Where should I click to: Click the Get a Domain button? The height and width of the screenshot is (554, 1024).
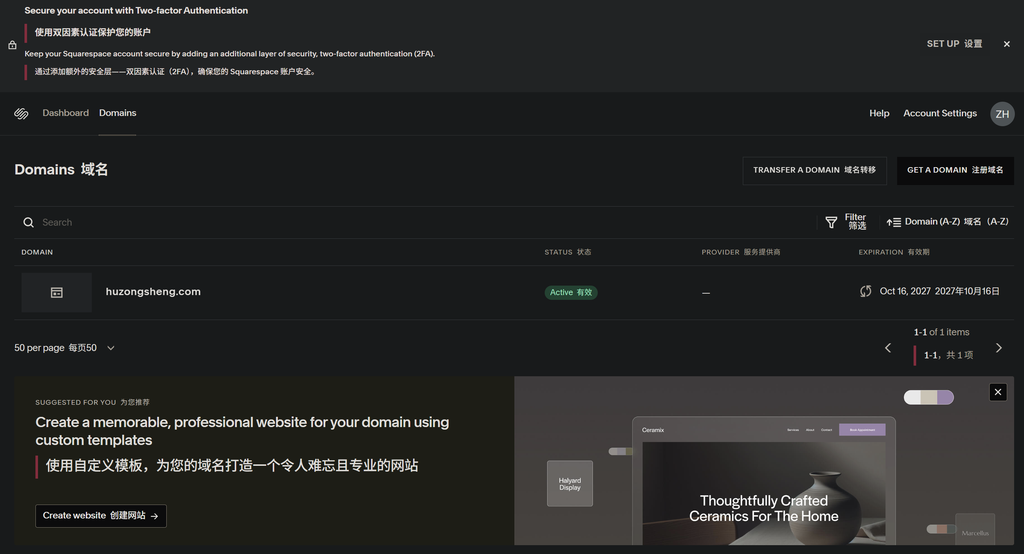[955, 171]
